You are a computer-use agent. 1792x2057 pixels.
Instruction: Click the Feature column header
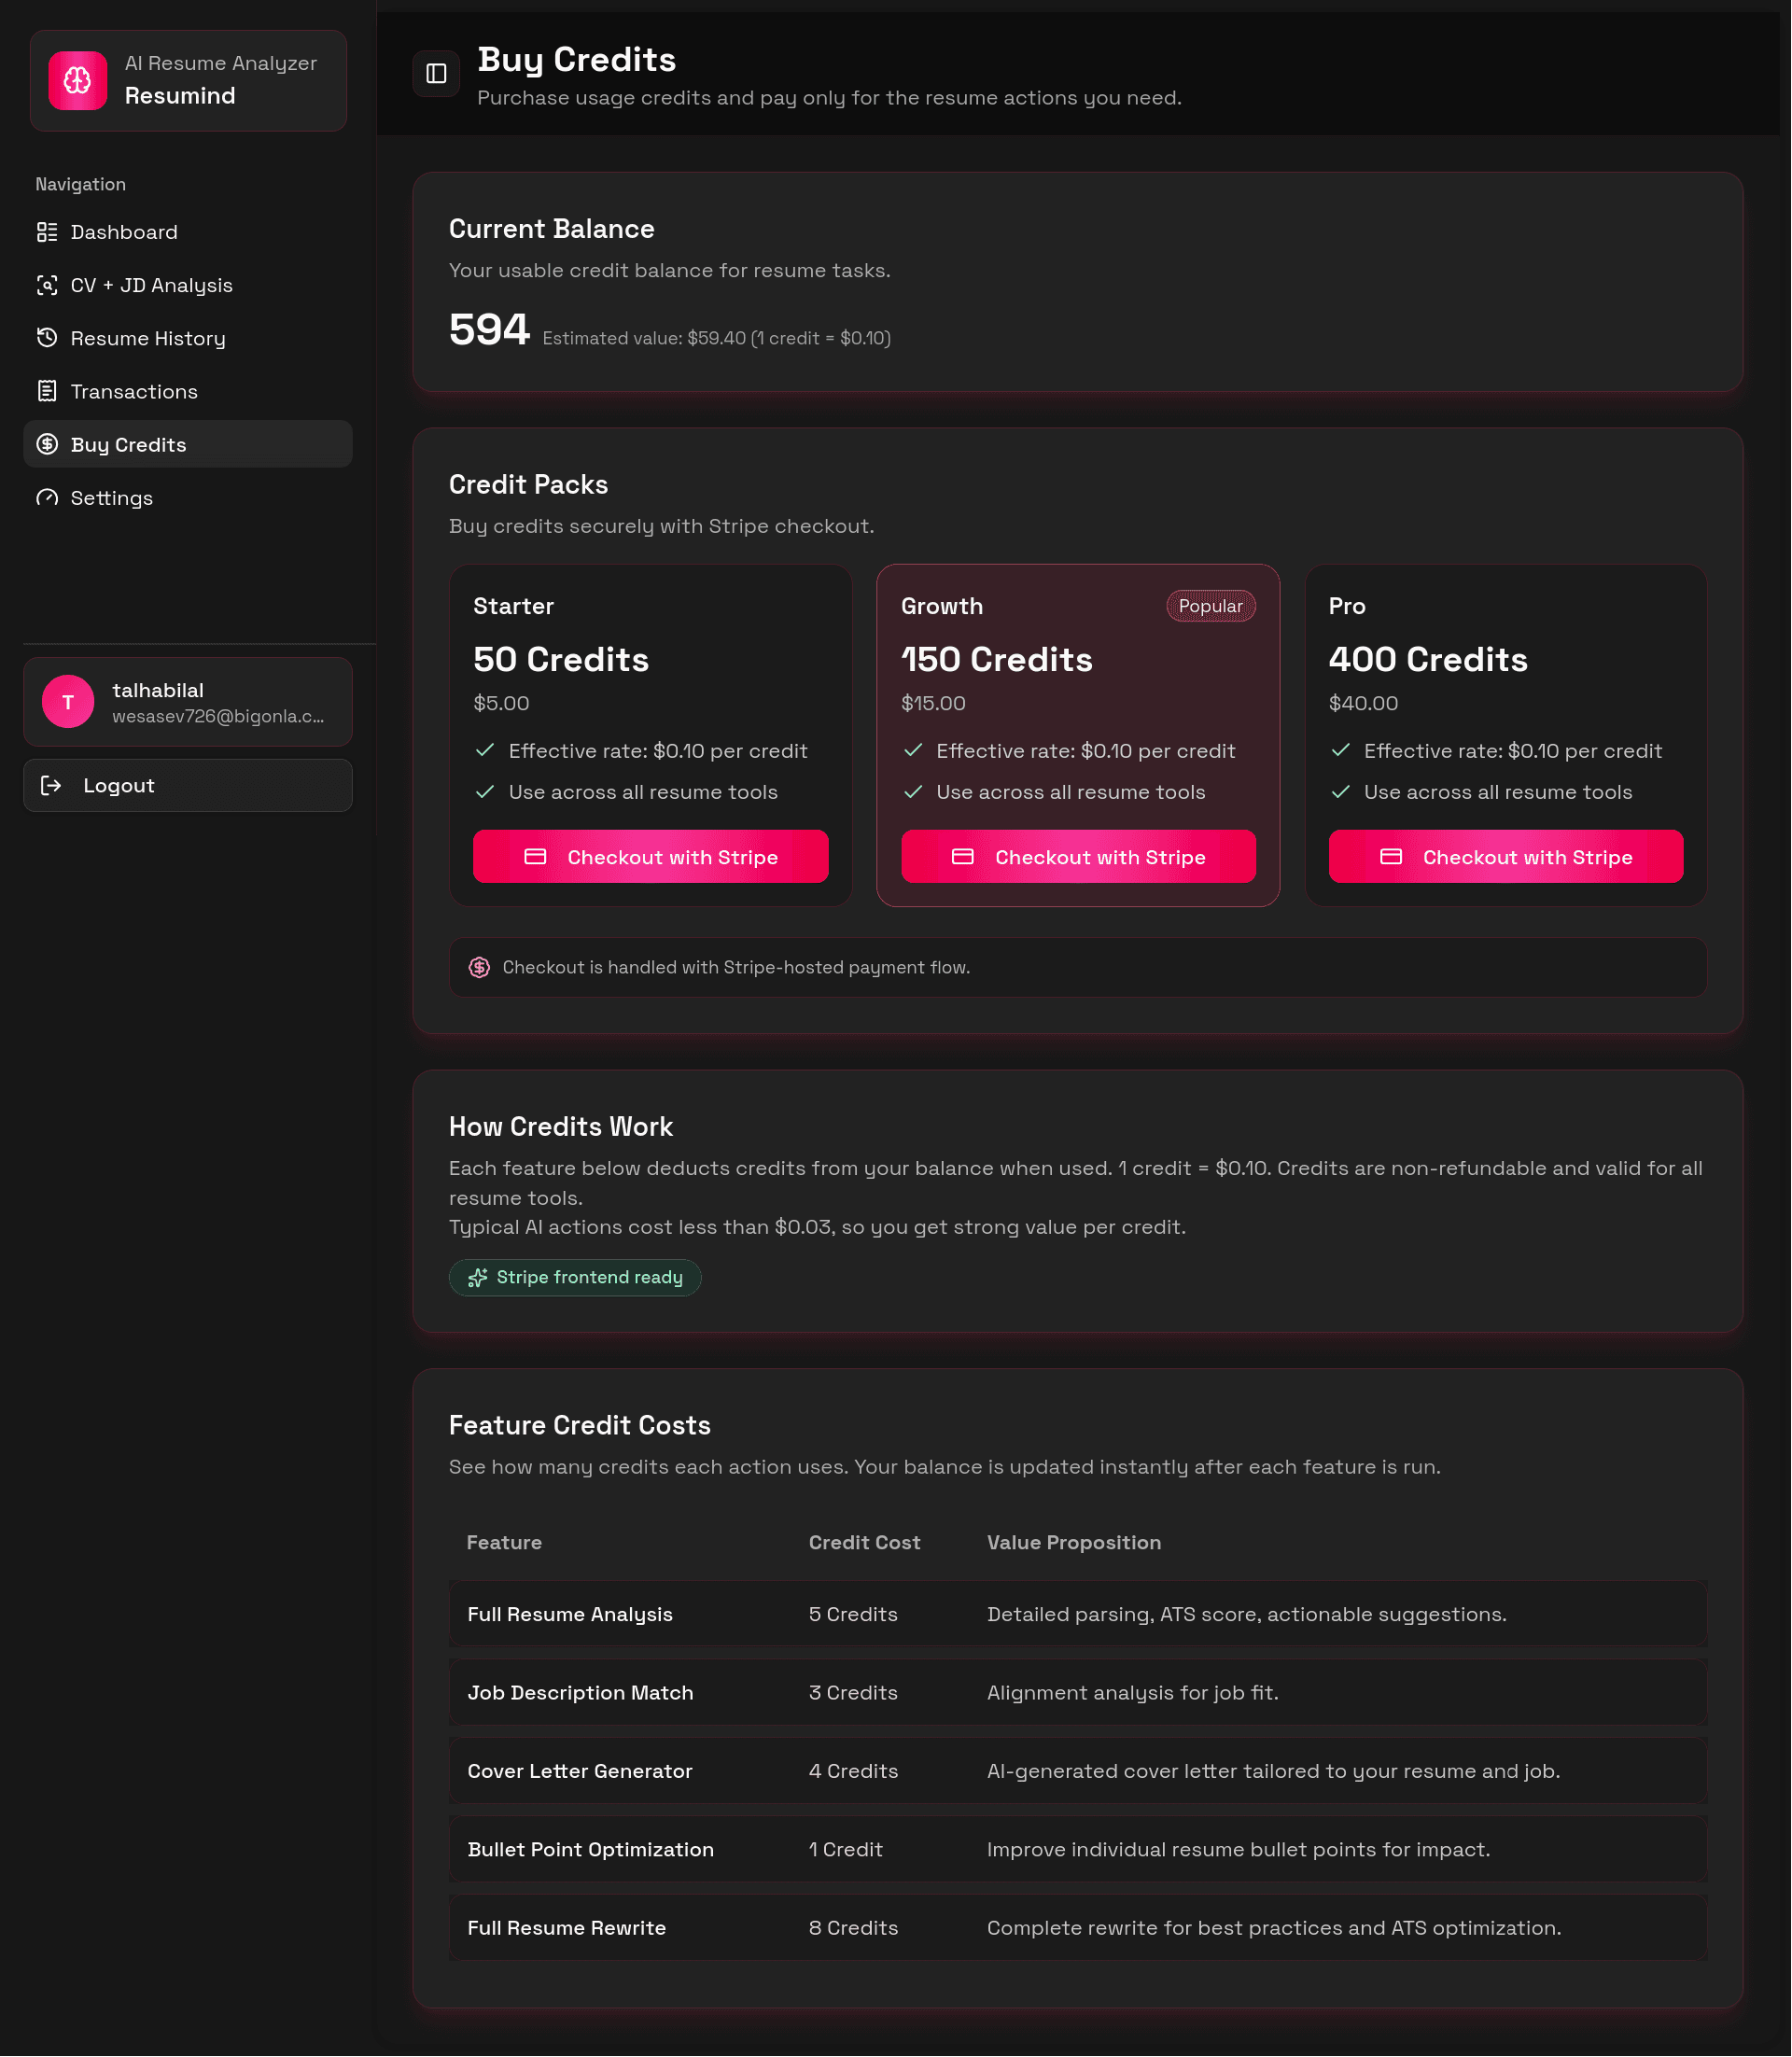(x=504, y=1543)
